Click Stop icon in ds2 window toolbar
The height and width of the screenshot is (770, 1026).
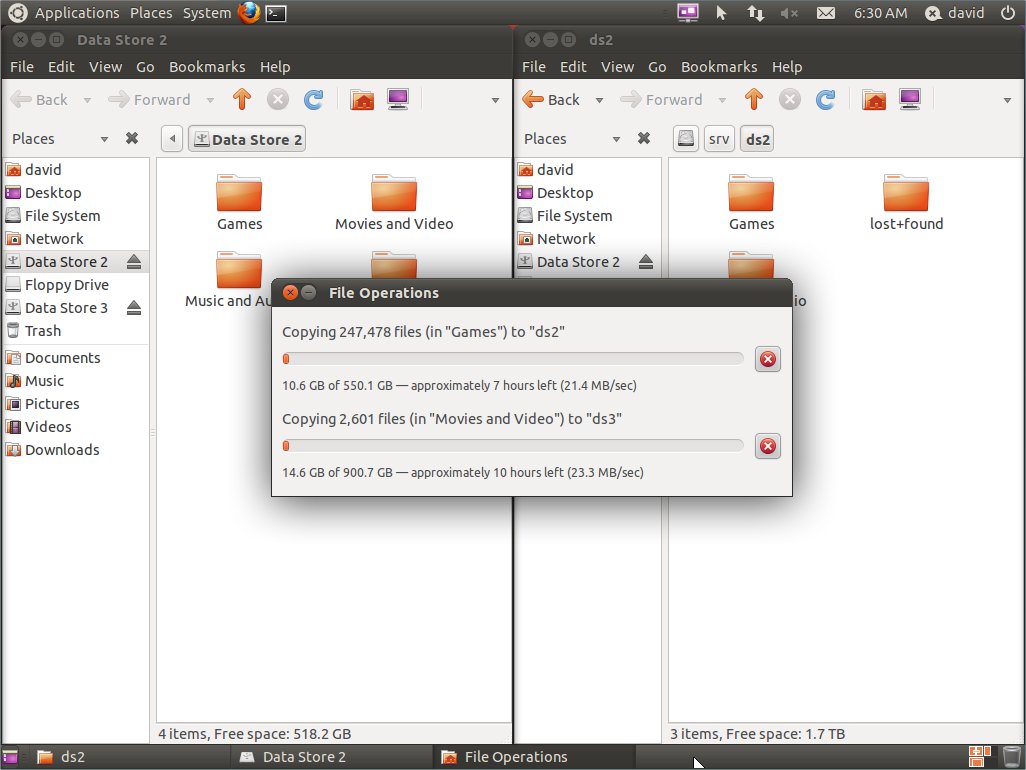click(790, 99)
